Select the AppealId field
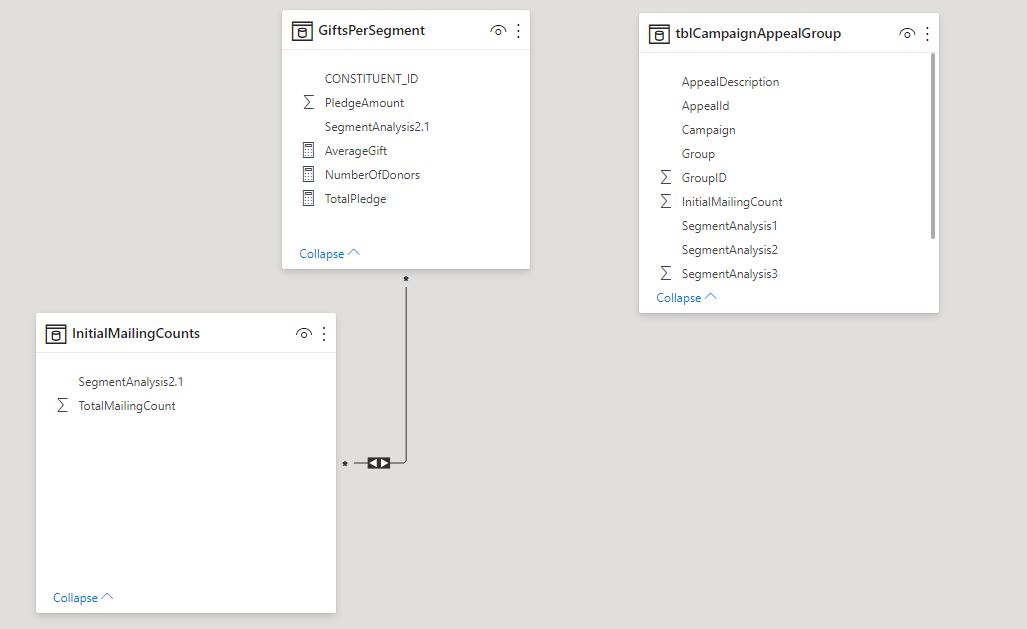This screenshot has width=1027, height=629. (x=705, y=106)
